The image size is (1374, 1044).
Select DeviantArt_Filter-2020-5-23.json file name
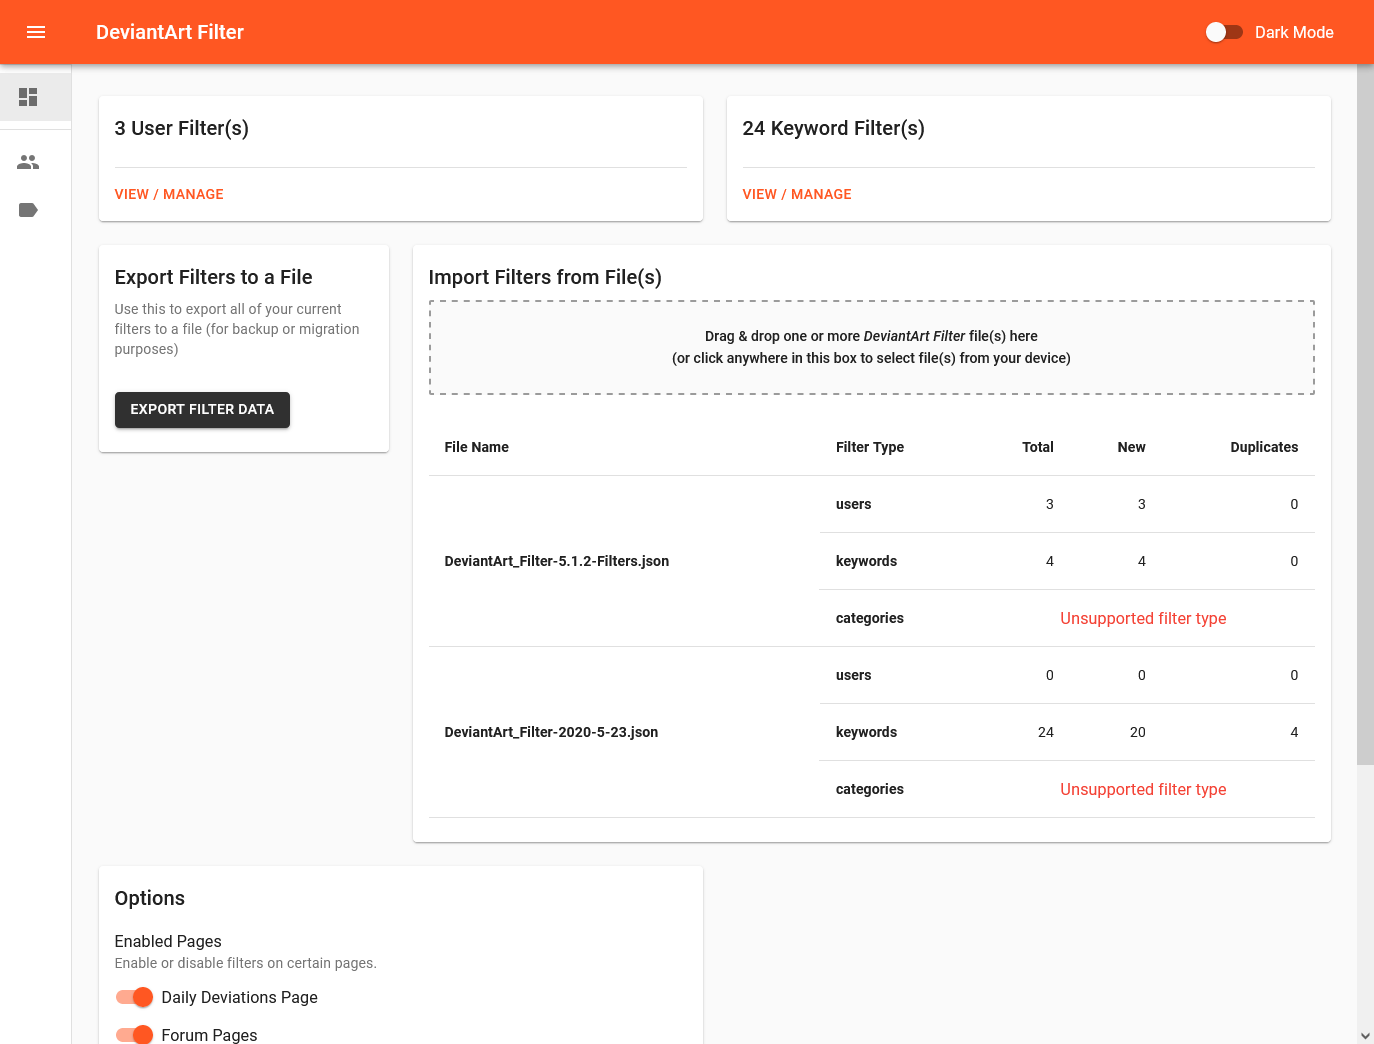pos(551,732)
